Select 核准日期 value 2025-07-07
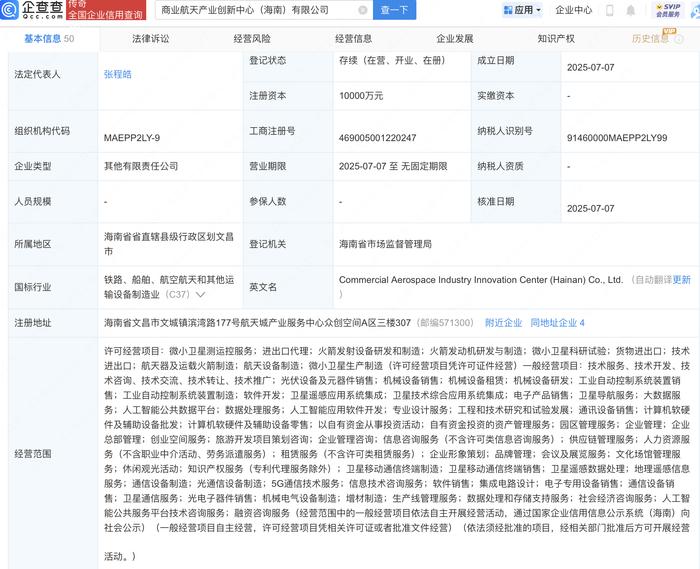Image resolution: width=700 pixels, height=569 pixels. coord(591,208)
